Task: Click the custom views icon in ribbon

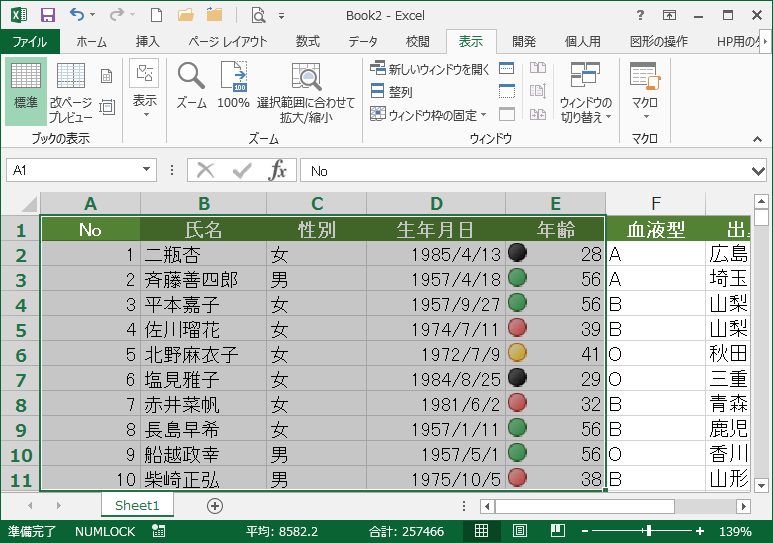Action: (x=106, y=107)
